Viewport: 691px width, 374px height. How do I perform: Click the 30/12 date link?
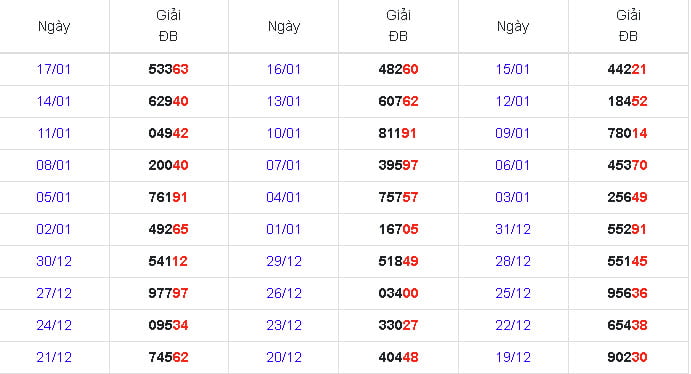pyautogui.click(x=54, y=261)
